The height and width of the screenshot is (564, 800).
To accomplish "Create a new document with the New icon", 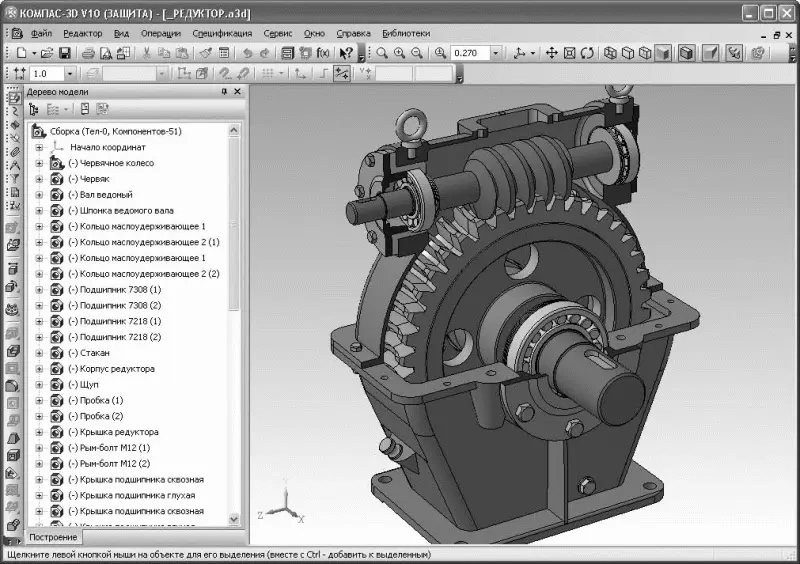I will click(x=21, y=53).
